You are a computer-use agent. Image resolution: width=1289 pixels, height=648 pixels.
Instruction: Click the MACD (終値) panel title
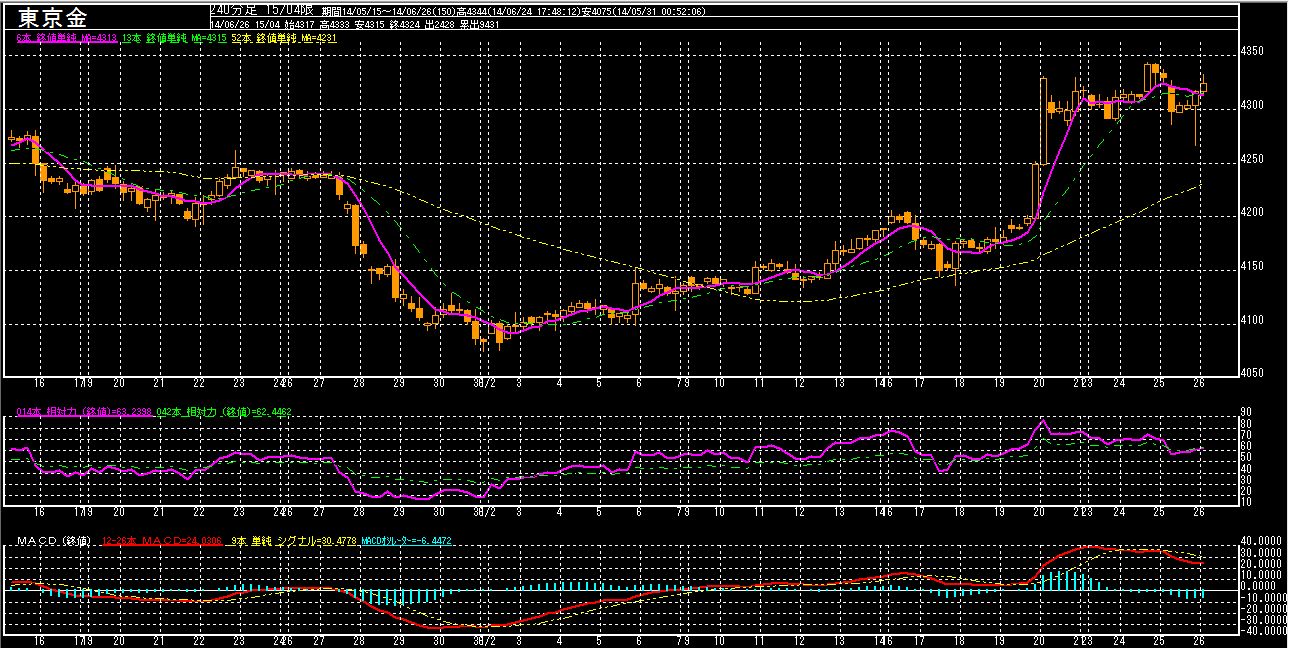click(x=54, y=542)
